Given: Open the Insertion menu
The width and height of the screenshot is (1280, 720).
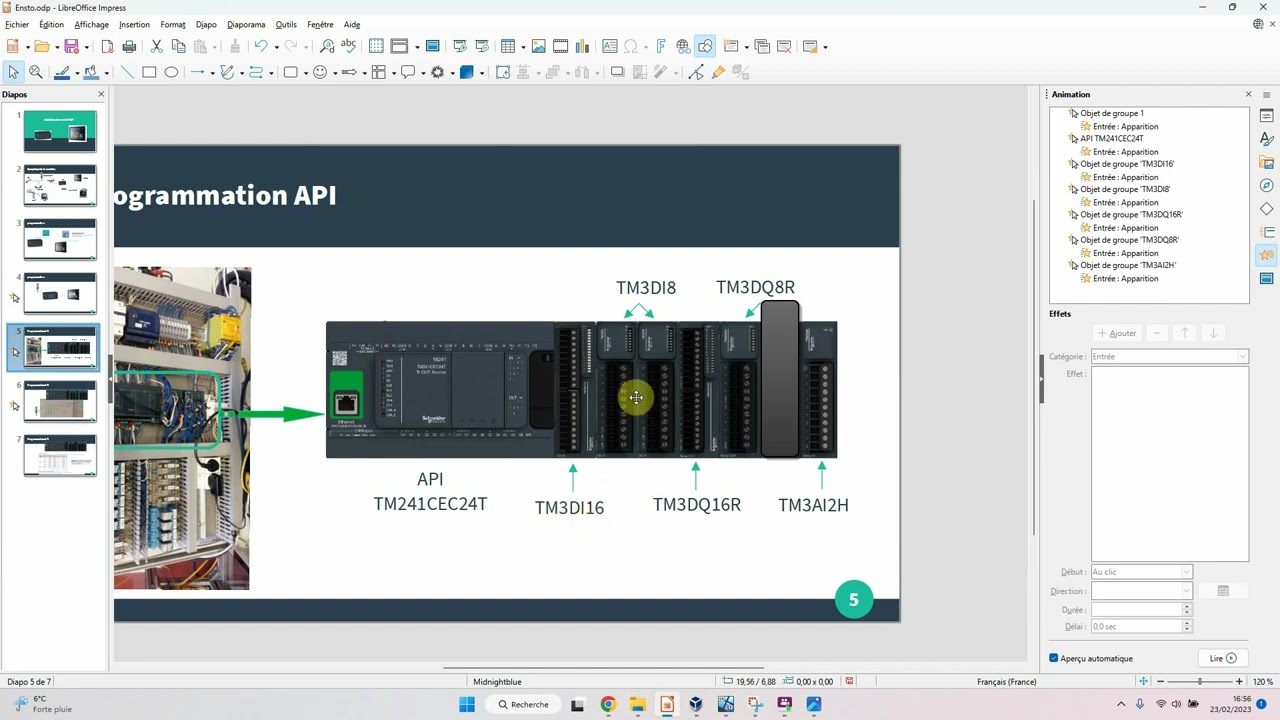Looking at the screenshot, I should [x=134, y=24].
